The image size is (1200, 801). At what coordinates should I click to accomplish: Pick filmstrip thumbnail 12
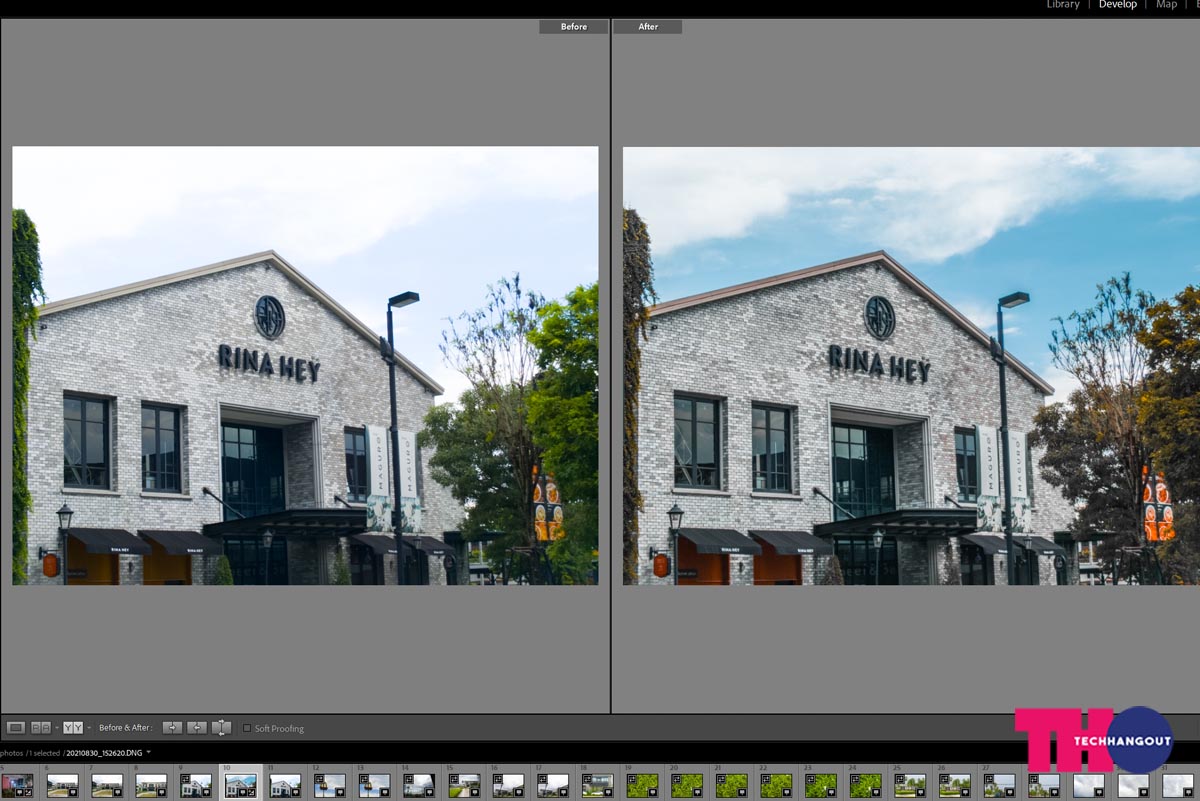pyautogui.click(x=330, y=785)
